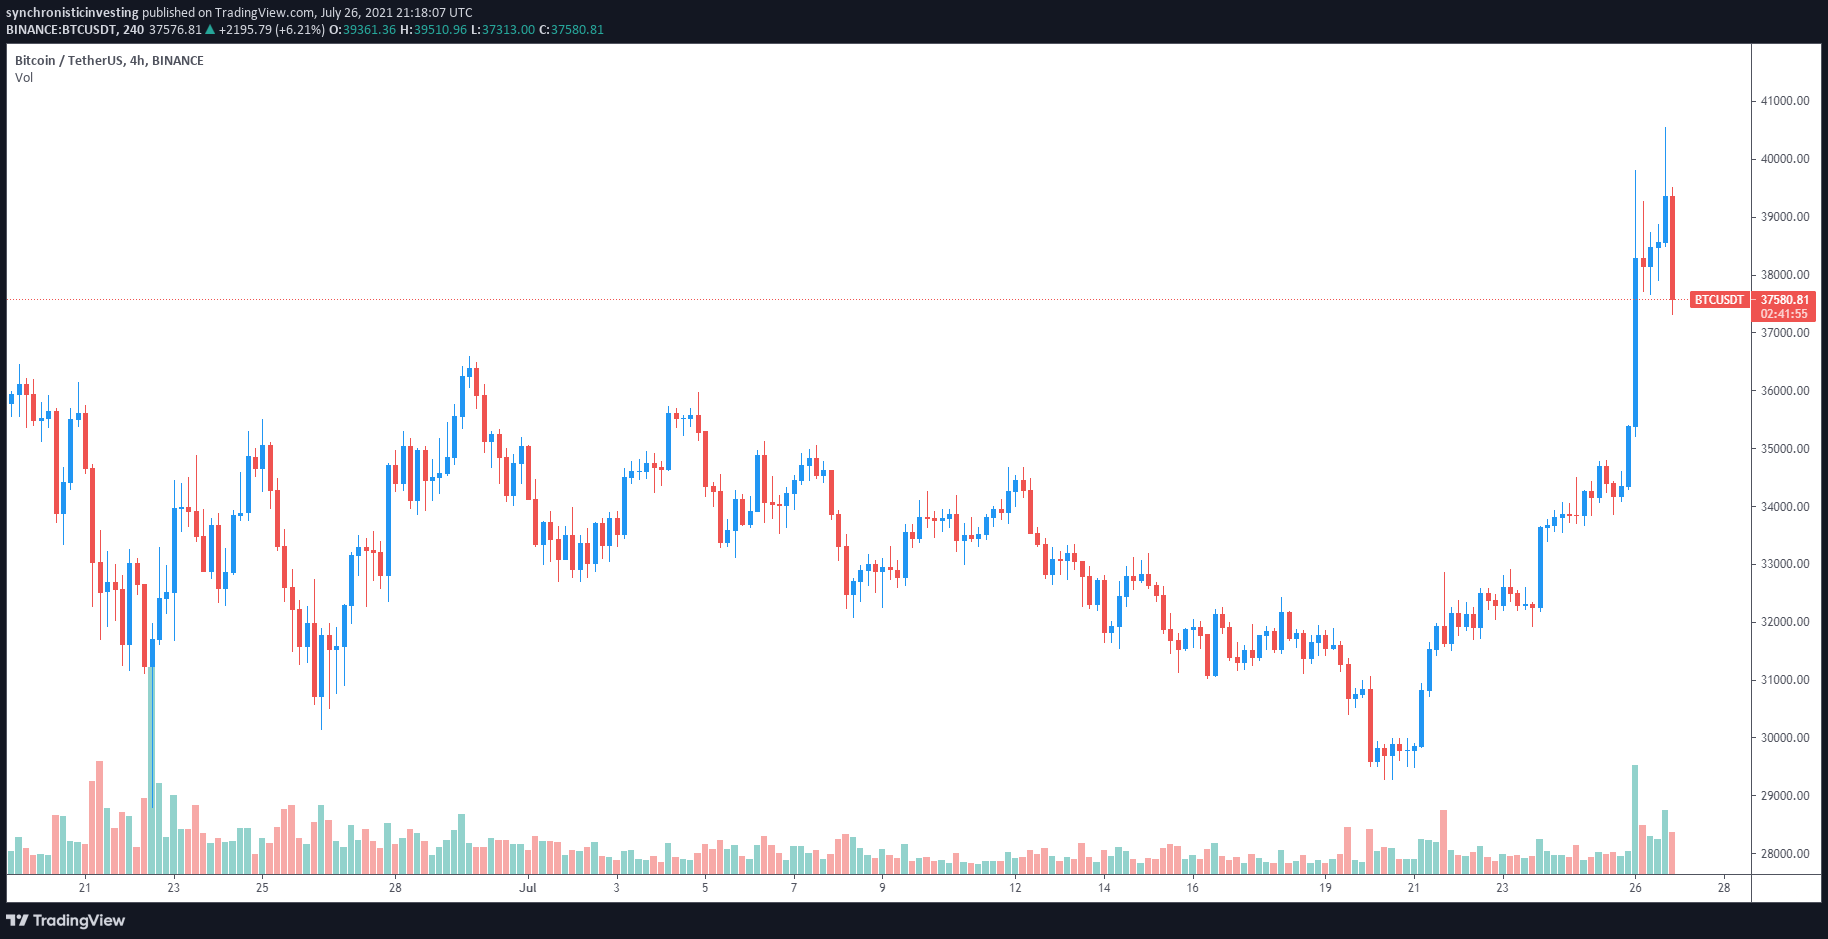Click date 12 on the time axis
Image resolution: width=1828 pixels, height=939 pixels.
coord(1015,888)
